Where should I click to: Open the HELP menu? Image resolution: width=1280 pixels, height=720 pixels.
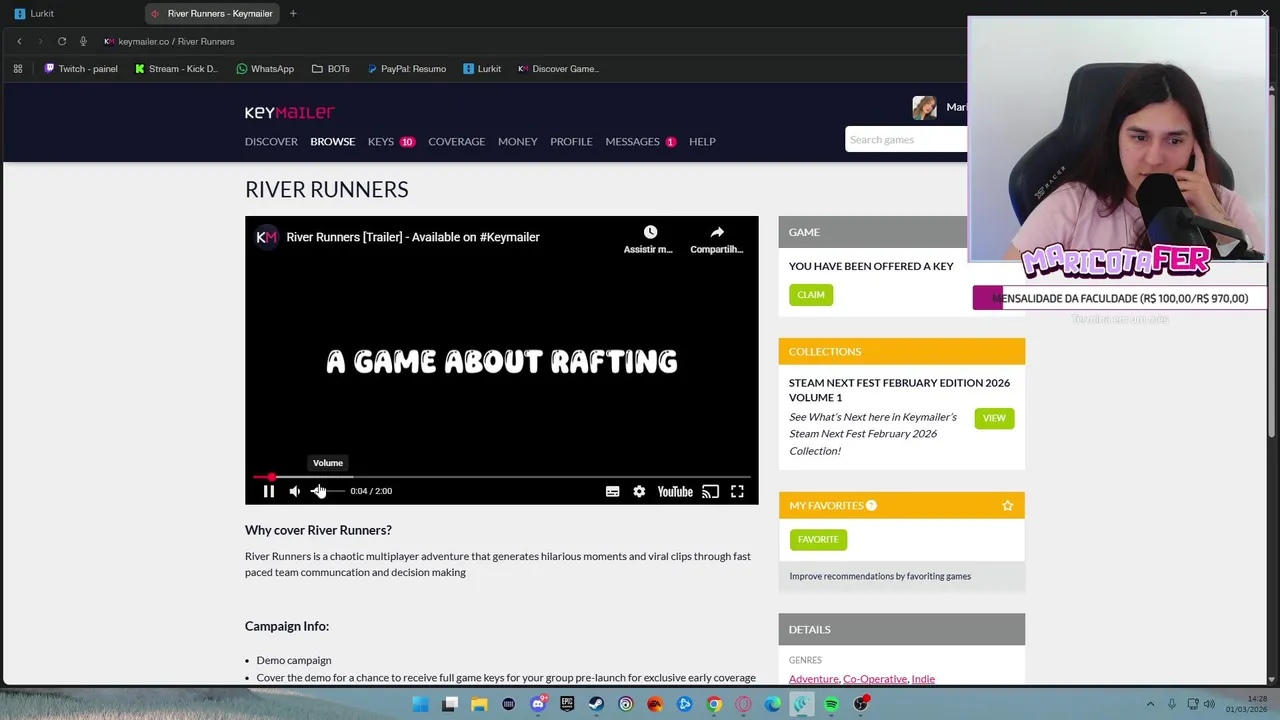pyautogui.click(x=702, y=141)
